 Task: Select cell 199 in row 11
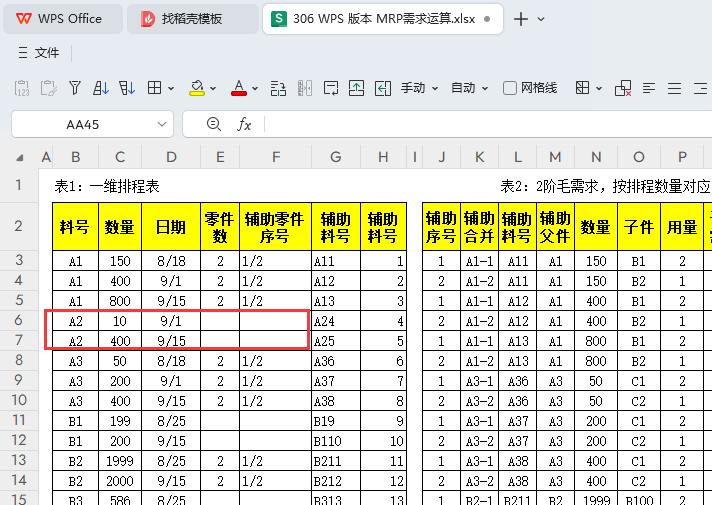(120, 421)
